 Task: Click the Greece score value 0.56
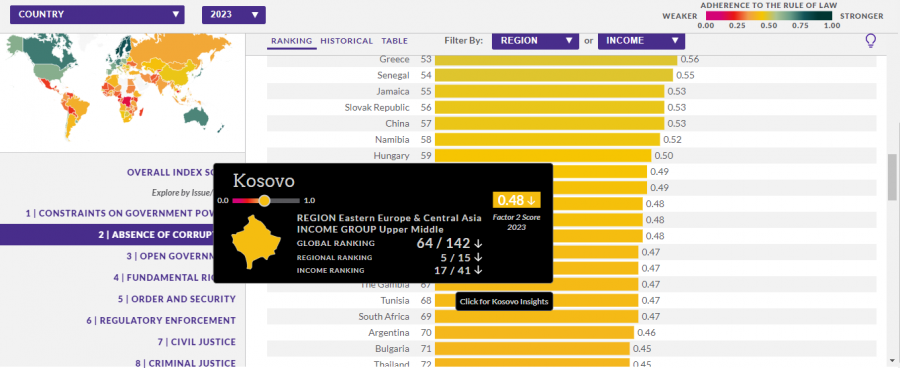689,59
